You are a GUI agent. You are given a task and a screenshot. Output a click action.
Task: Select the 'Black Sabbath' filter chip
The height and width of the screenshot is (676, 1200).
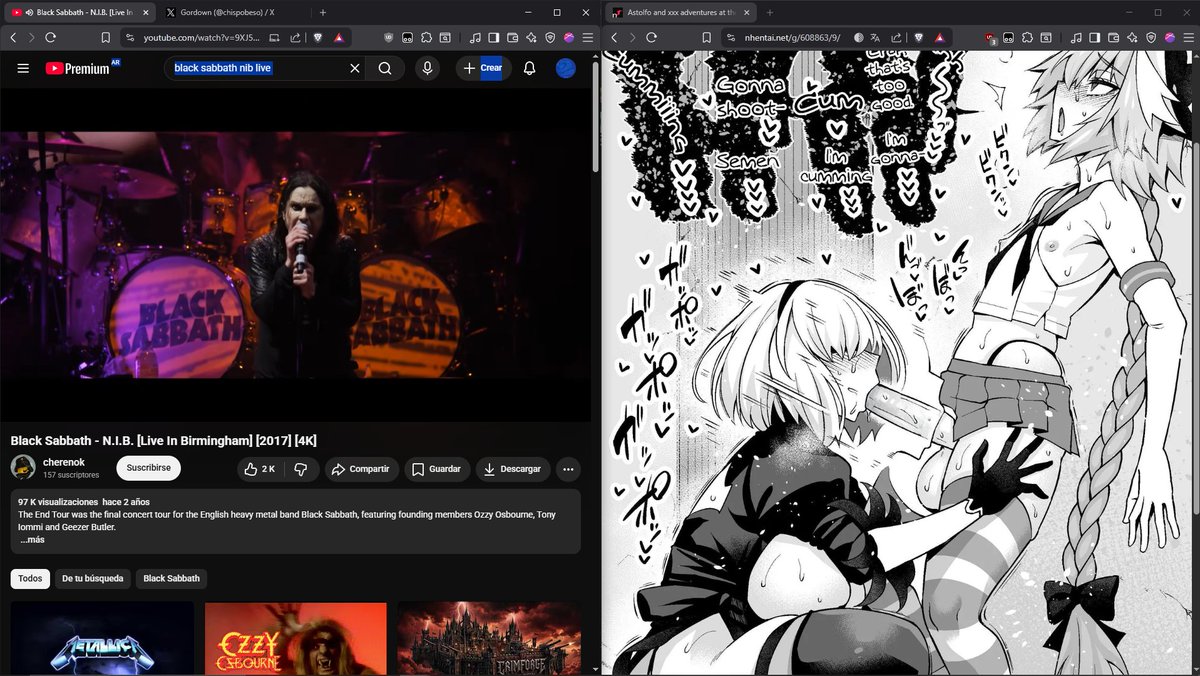(171, 578)
